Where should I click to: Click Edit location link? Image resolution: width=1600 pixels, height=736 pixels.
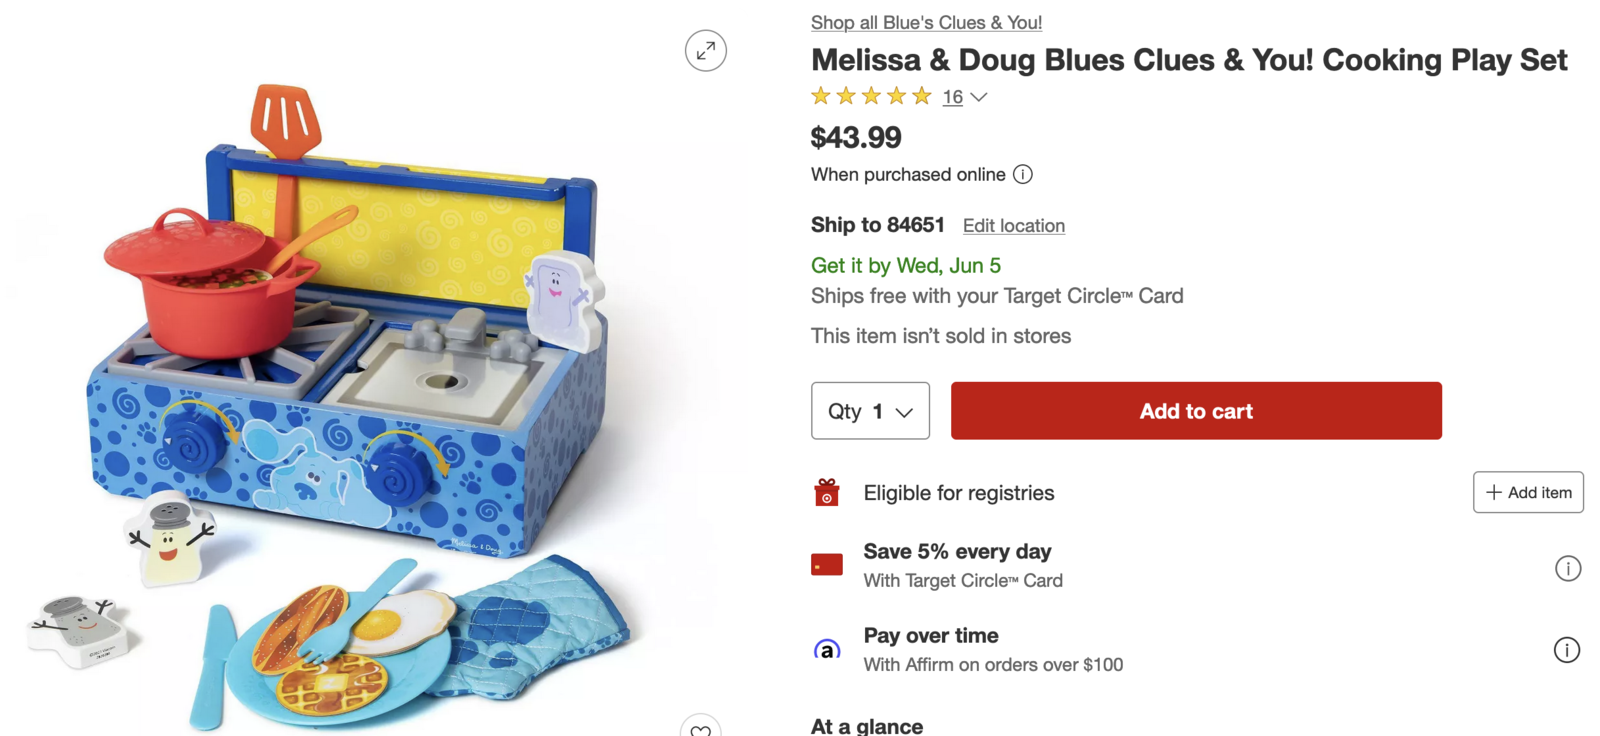coord(1013,226)
